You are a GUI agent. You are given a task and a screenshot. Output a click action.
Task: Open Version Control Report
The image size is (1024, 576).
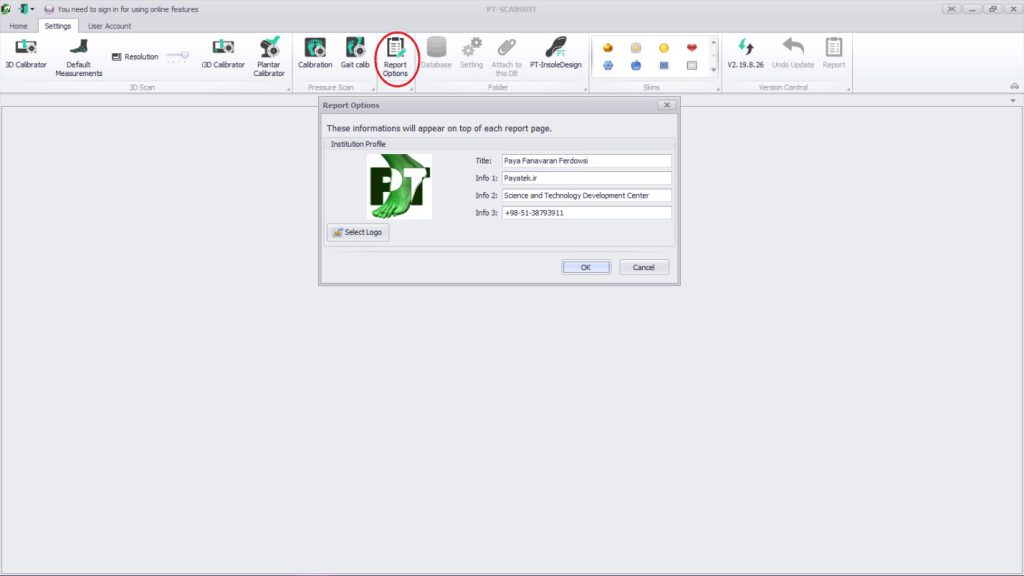833,54
